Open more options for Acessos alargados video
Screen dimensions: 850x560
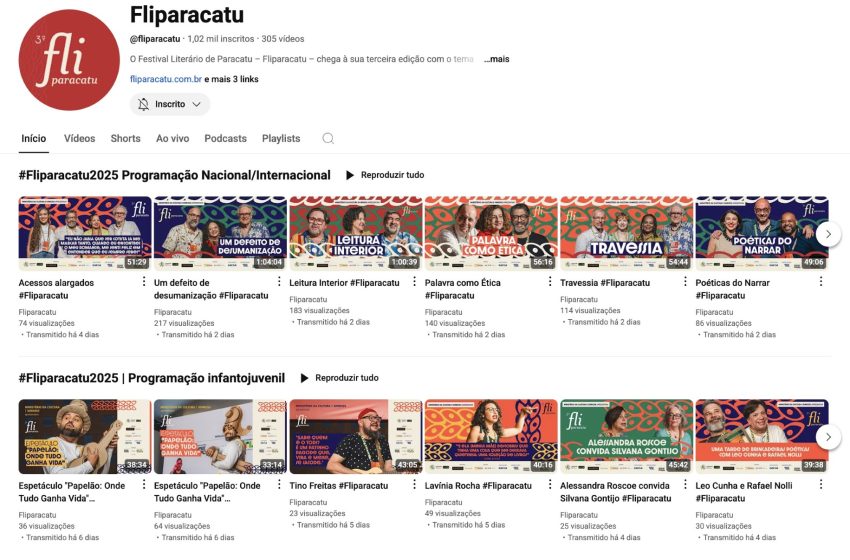tap(144, 281)
